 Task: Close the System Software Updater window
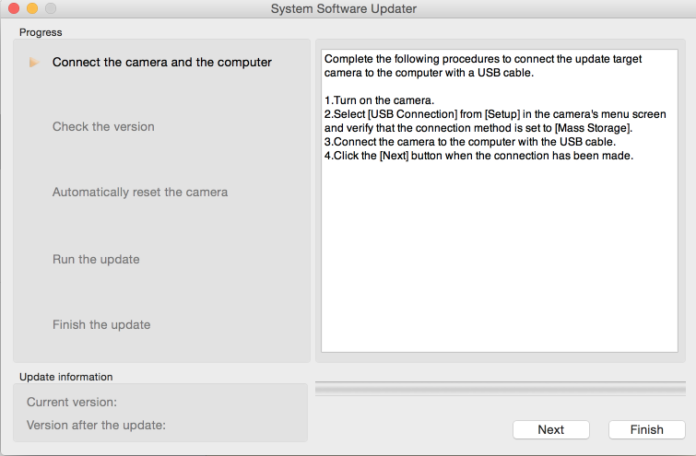(11, 9)
